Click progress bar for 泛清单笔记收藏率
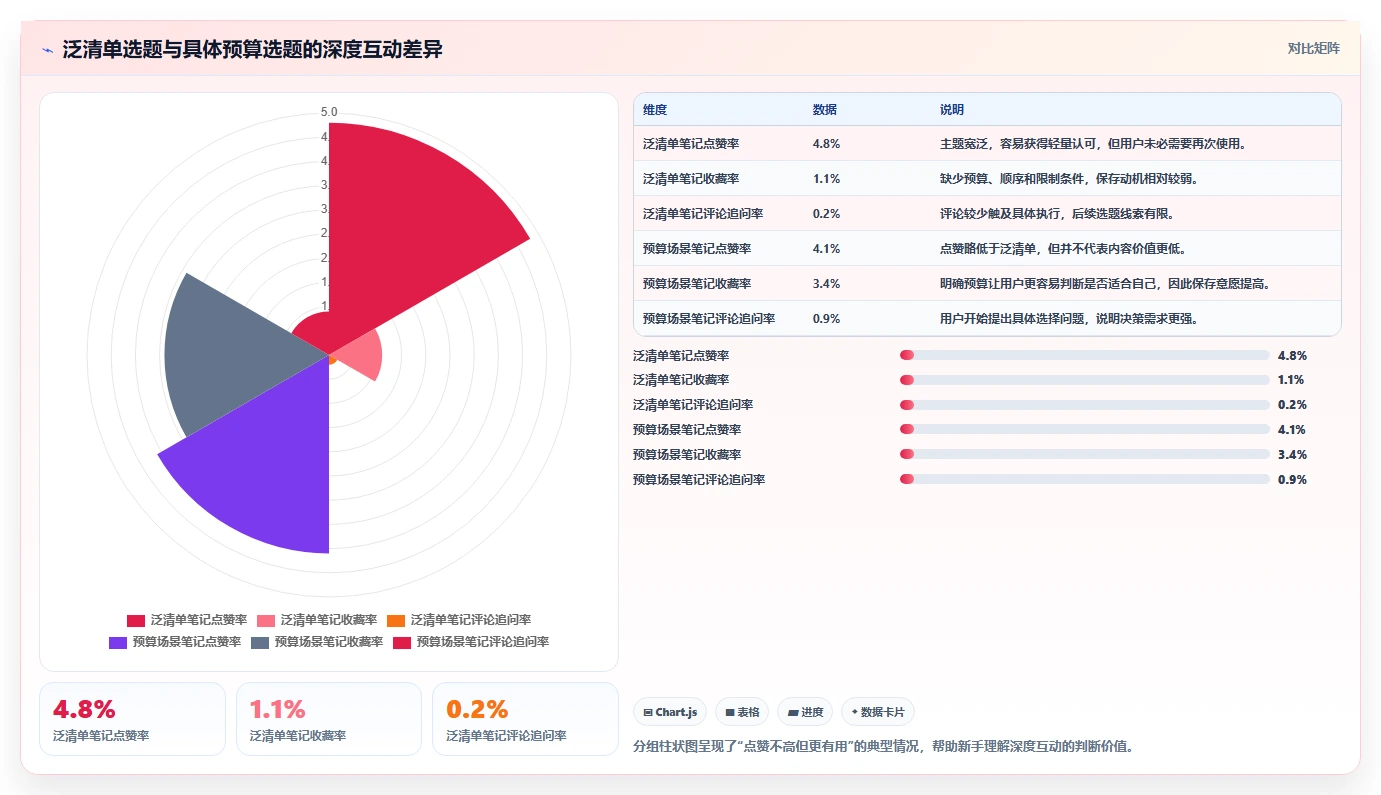The height and width of the screenshot is (795, 1381). tap(1084, 380)
